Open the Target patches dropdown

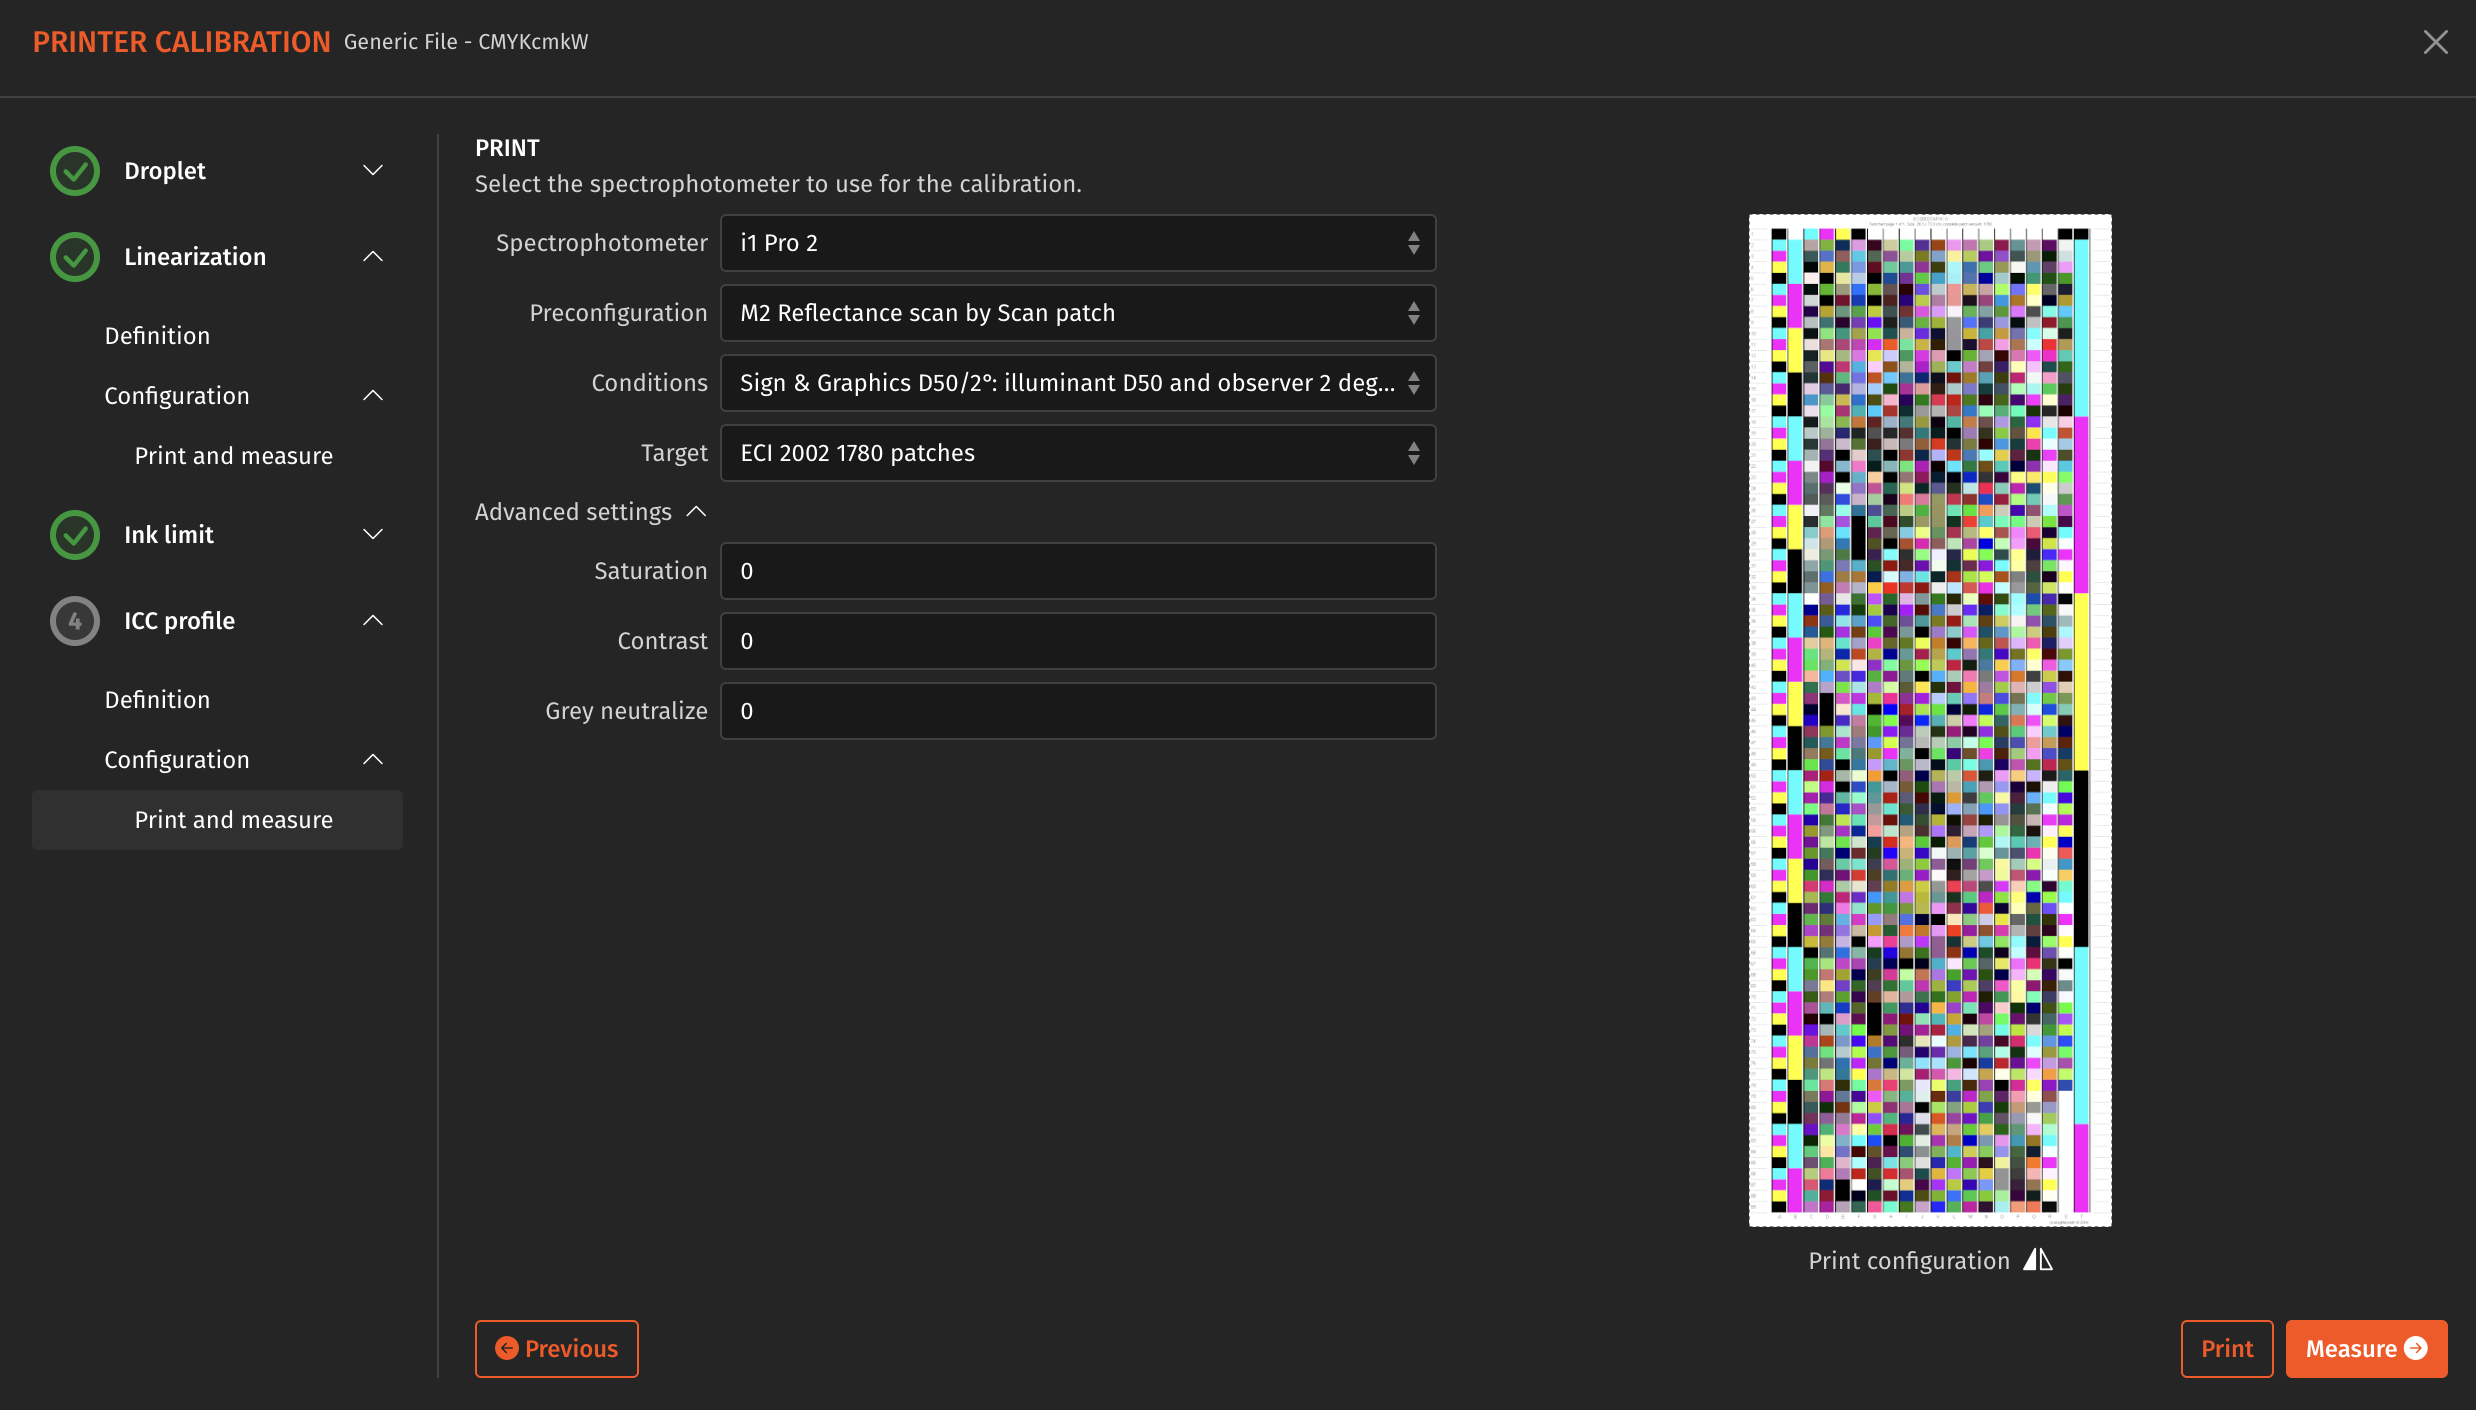click(x=1078, y=452)
